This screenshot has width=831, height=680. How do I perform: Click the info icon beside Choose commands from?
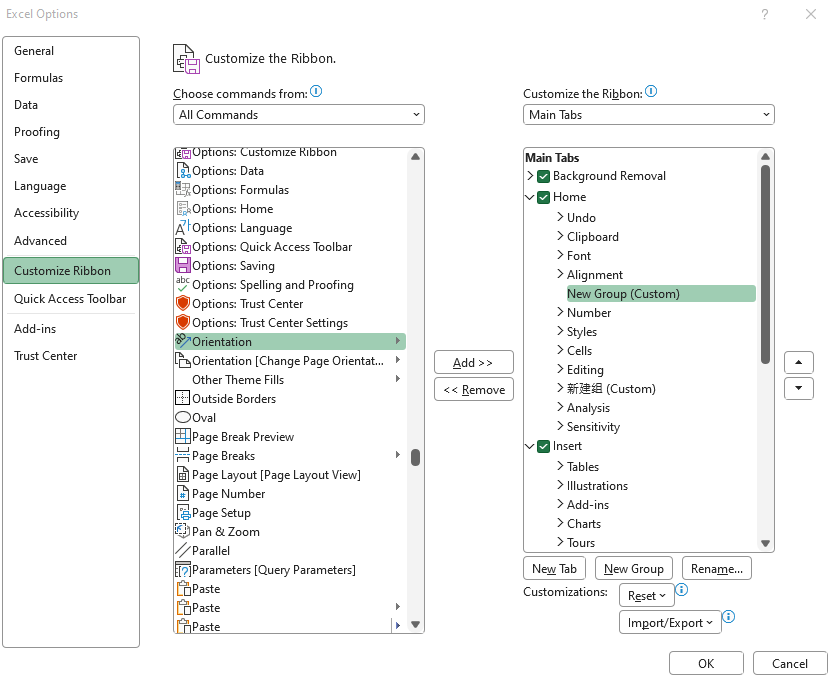point(316,92)
